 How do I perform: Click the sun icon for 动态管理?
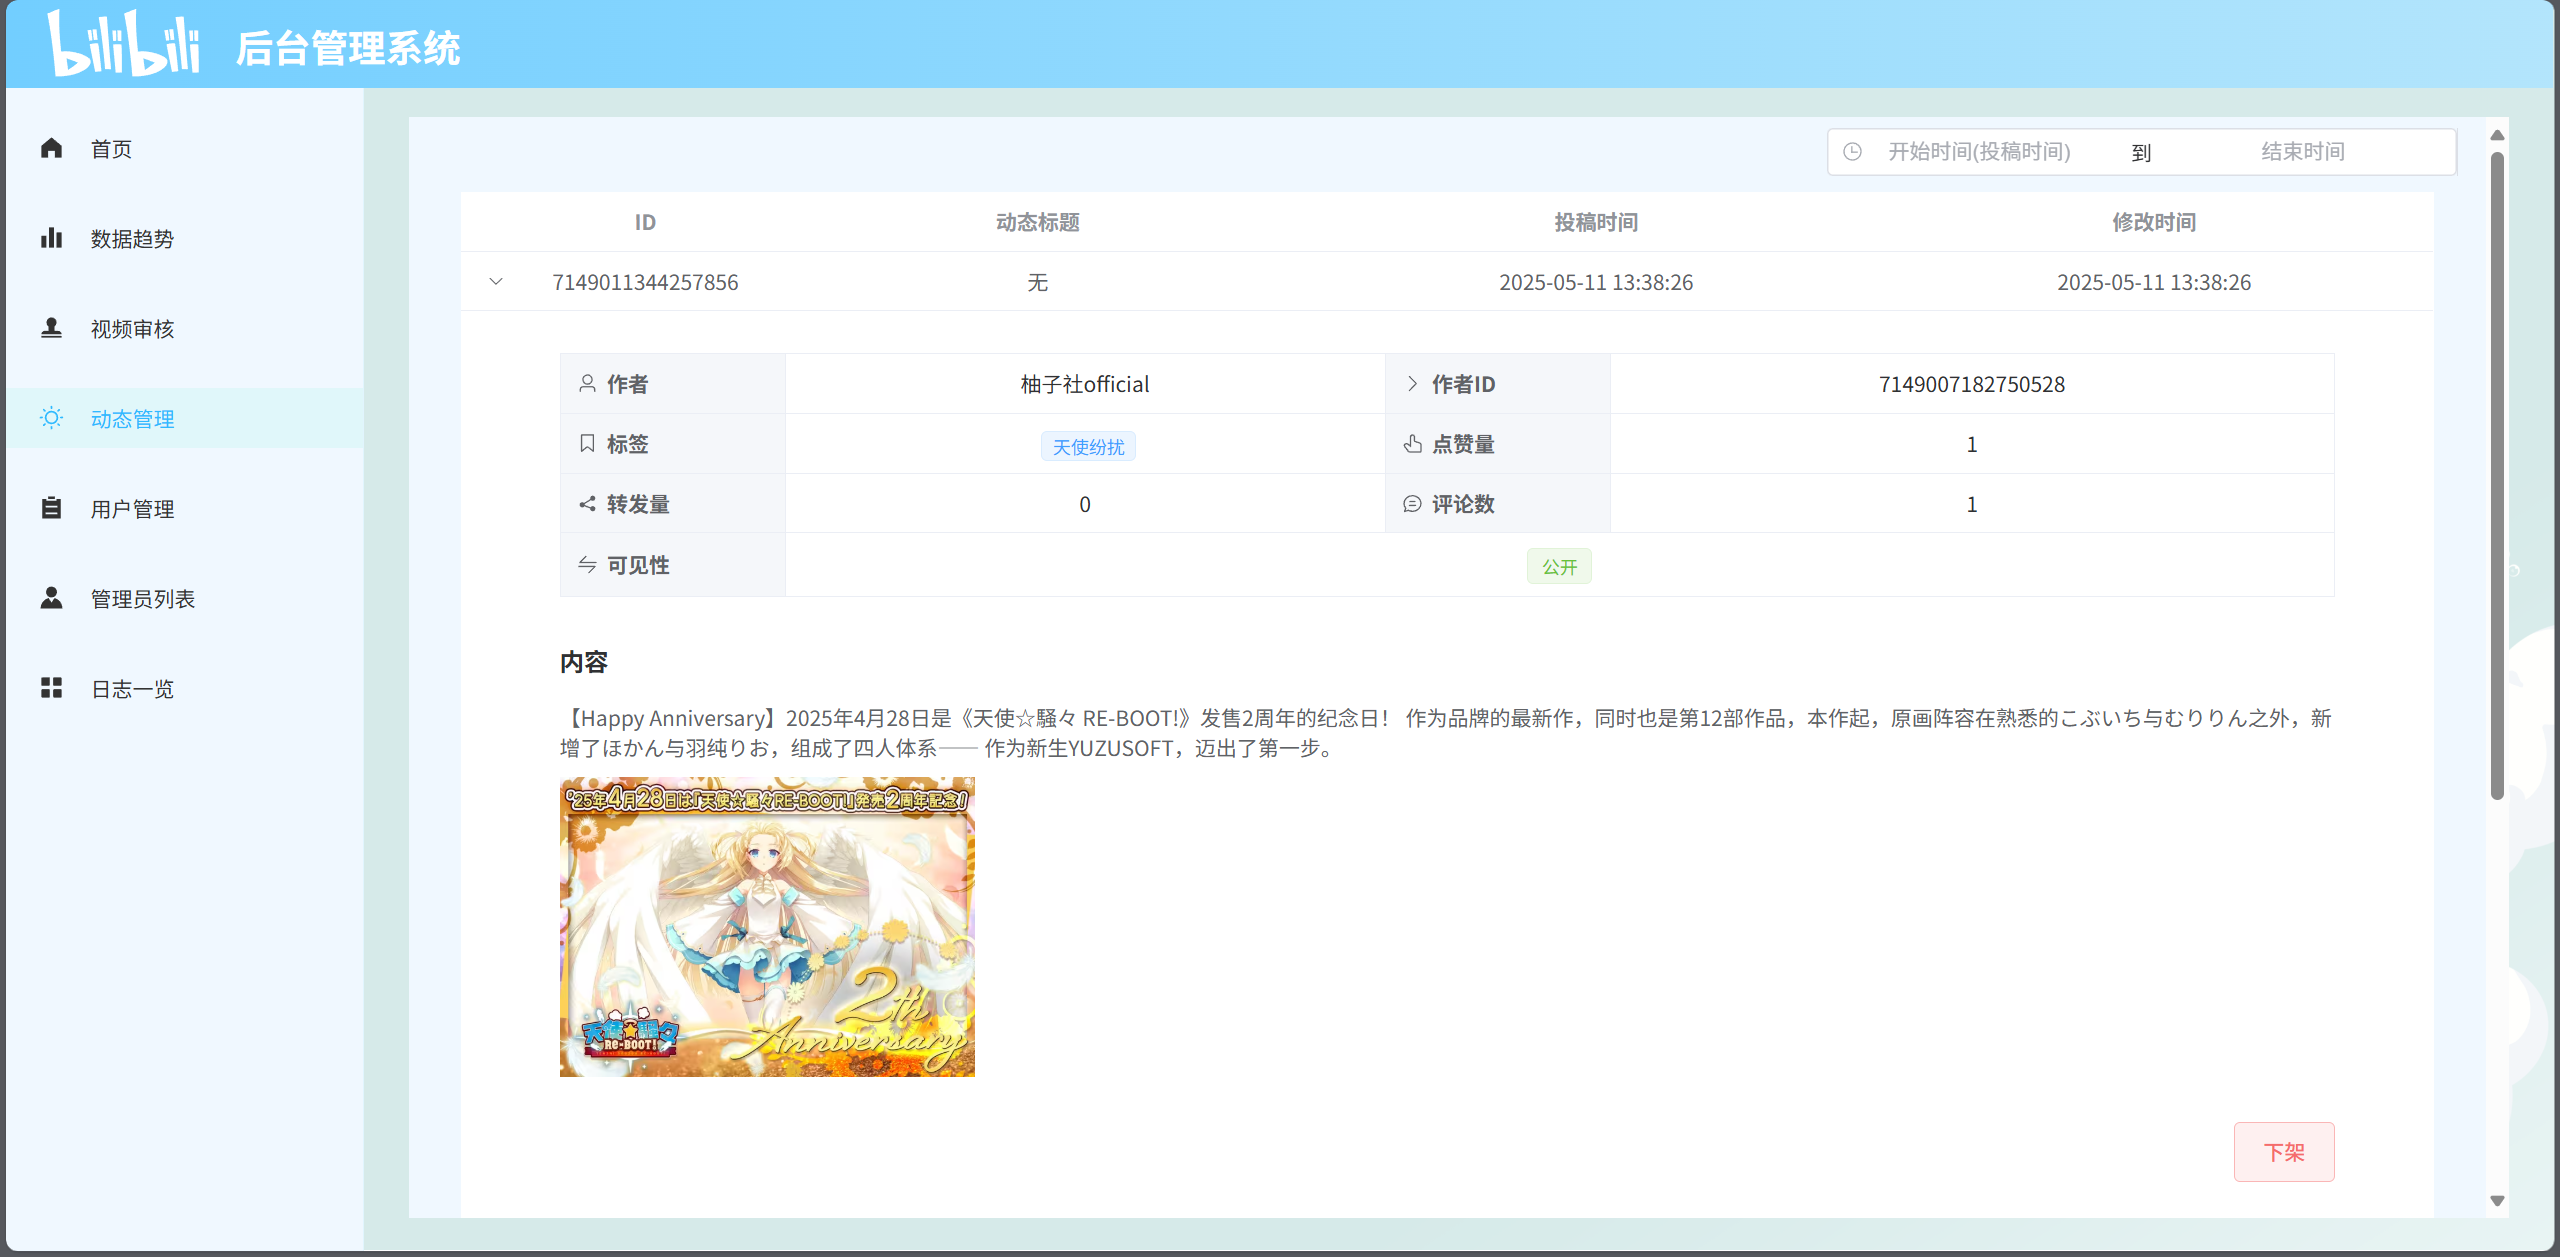52,418
